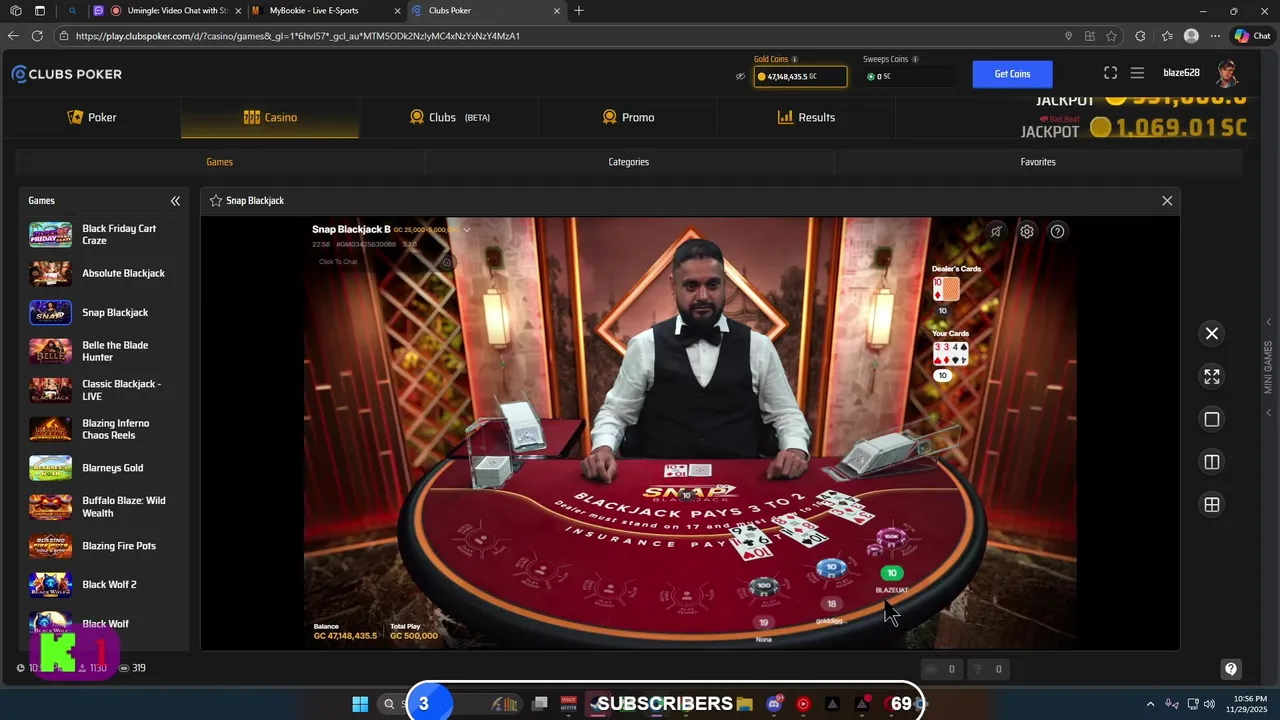Go back in browser history

(13, 36)
